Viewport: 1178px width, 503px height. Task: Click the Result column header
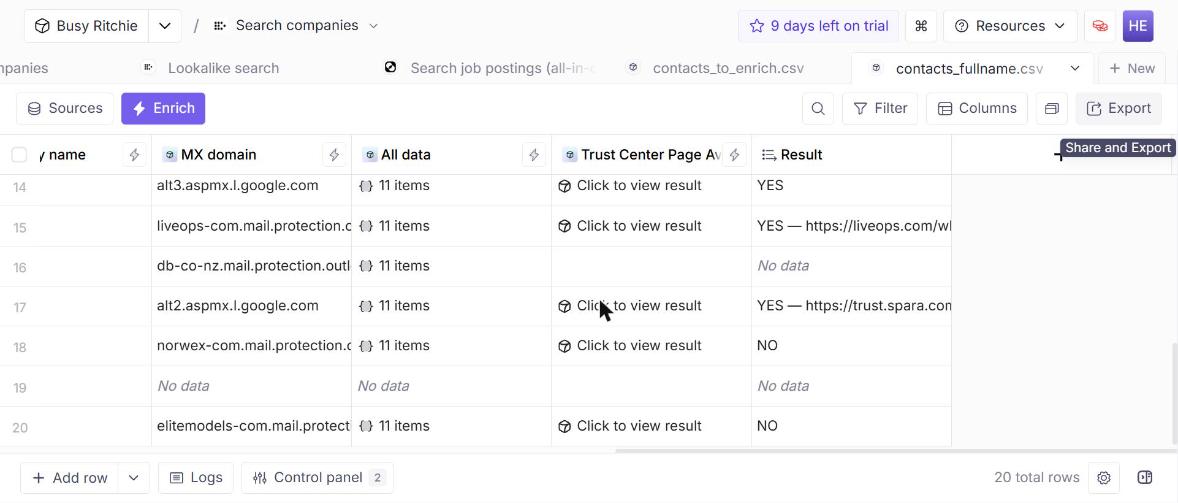(x=851, y=155)
